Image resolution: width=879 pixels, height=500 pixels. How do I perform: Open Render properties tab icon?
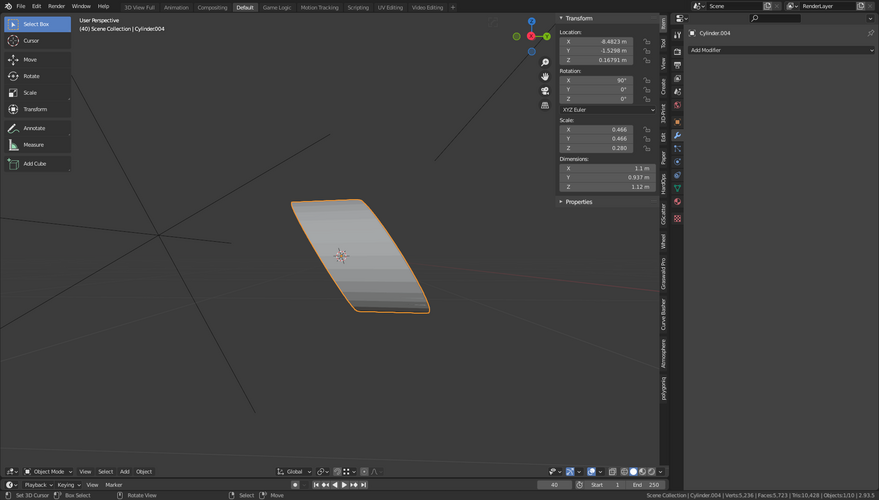[677, 52]
